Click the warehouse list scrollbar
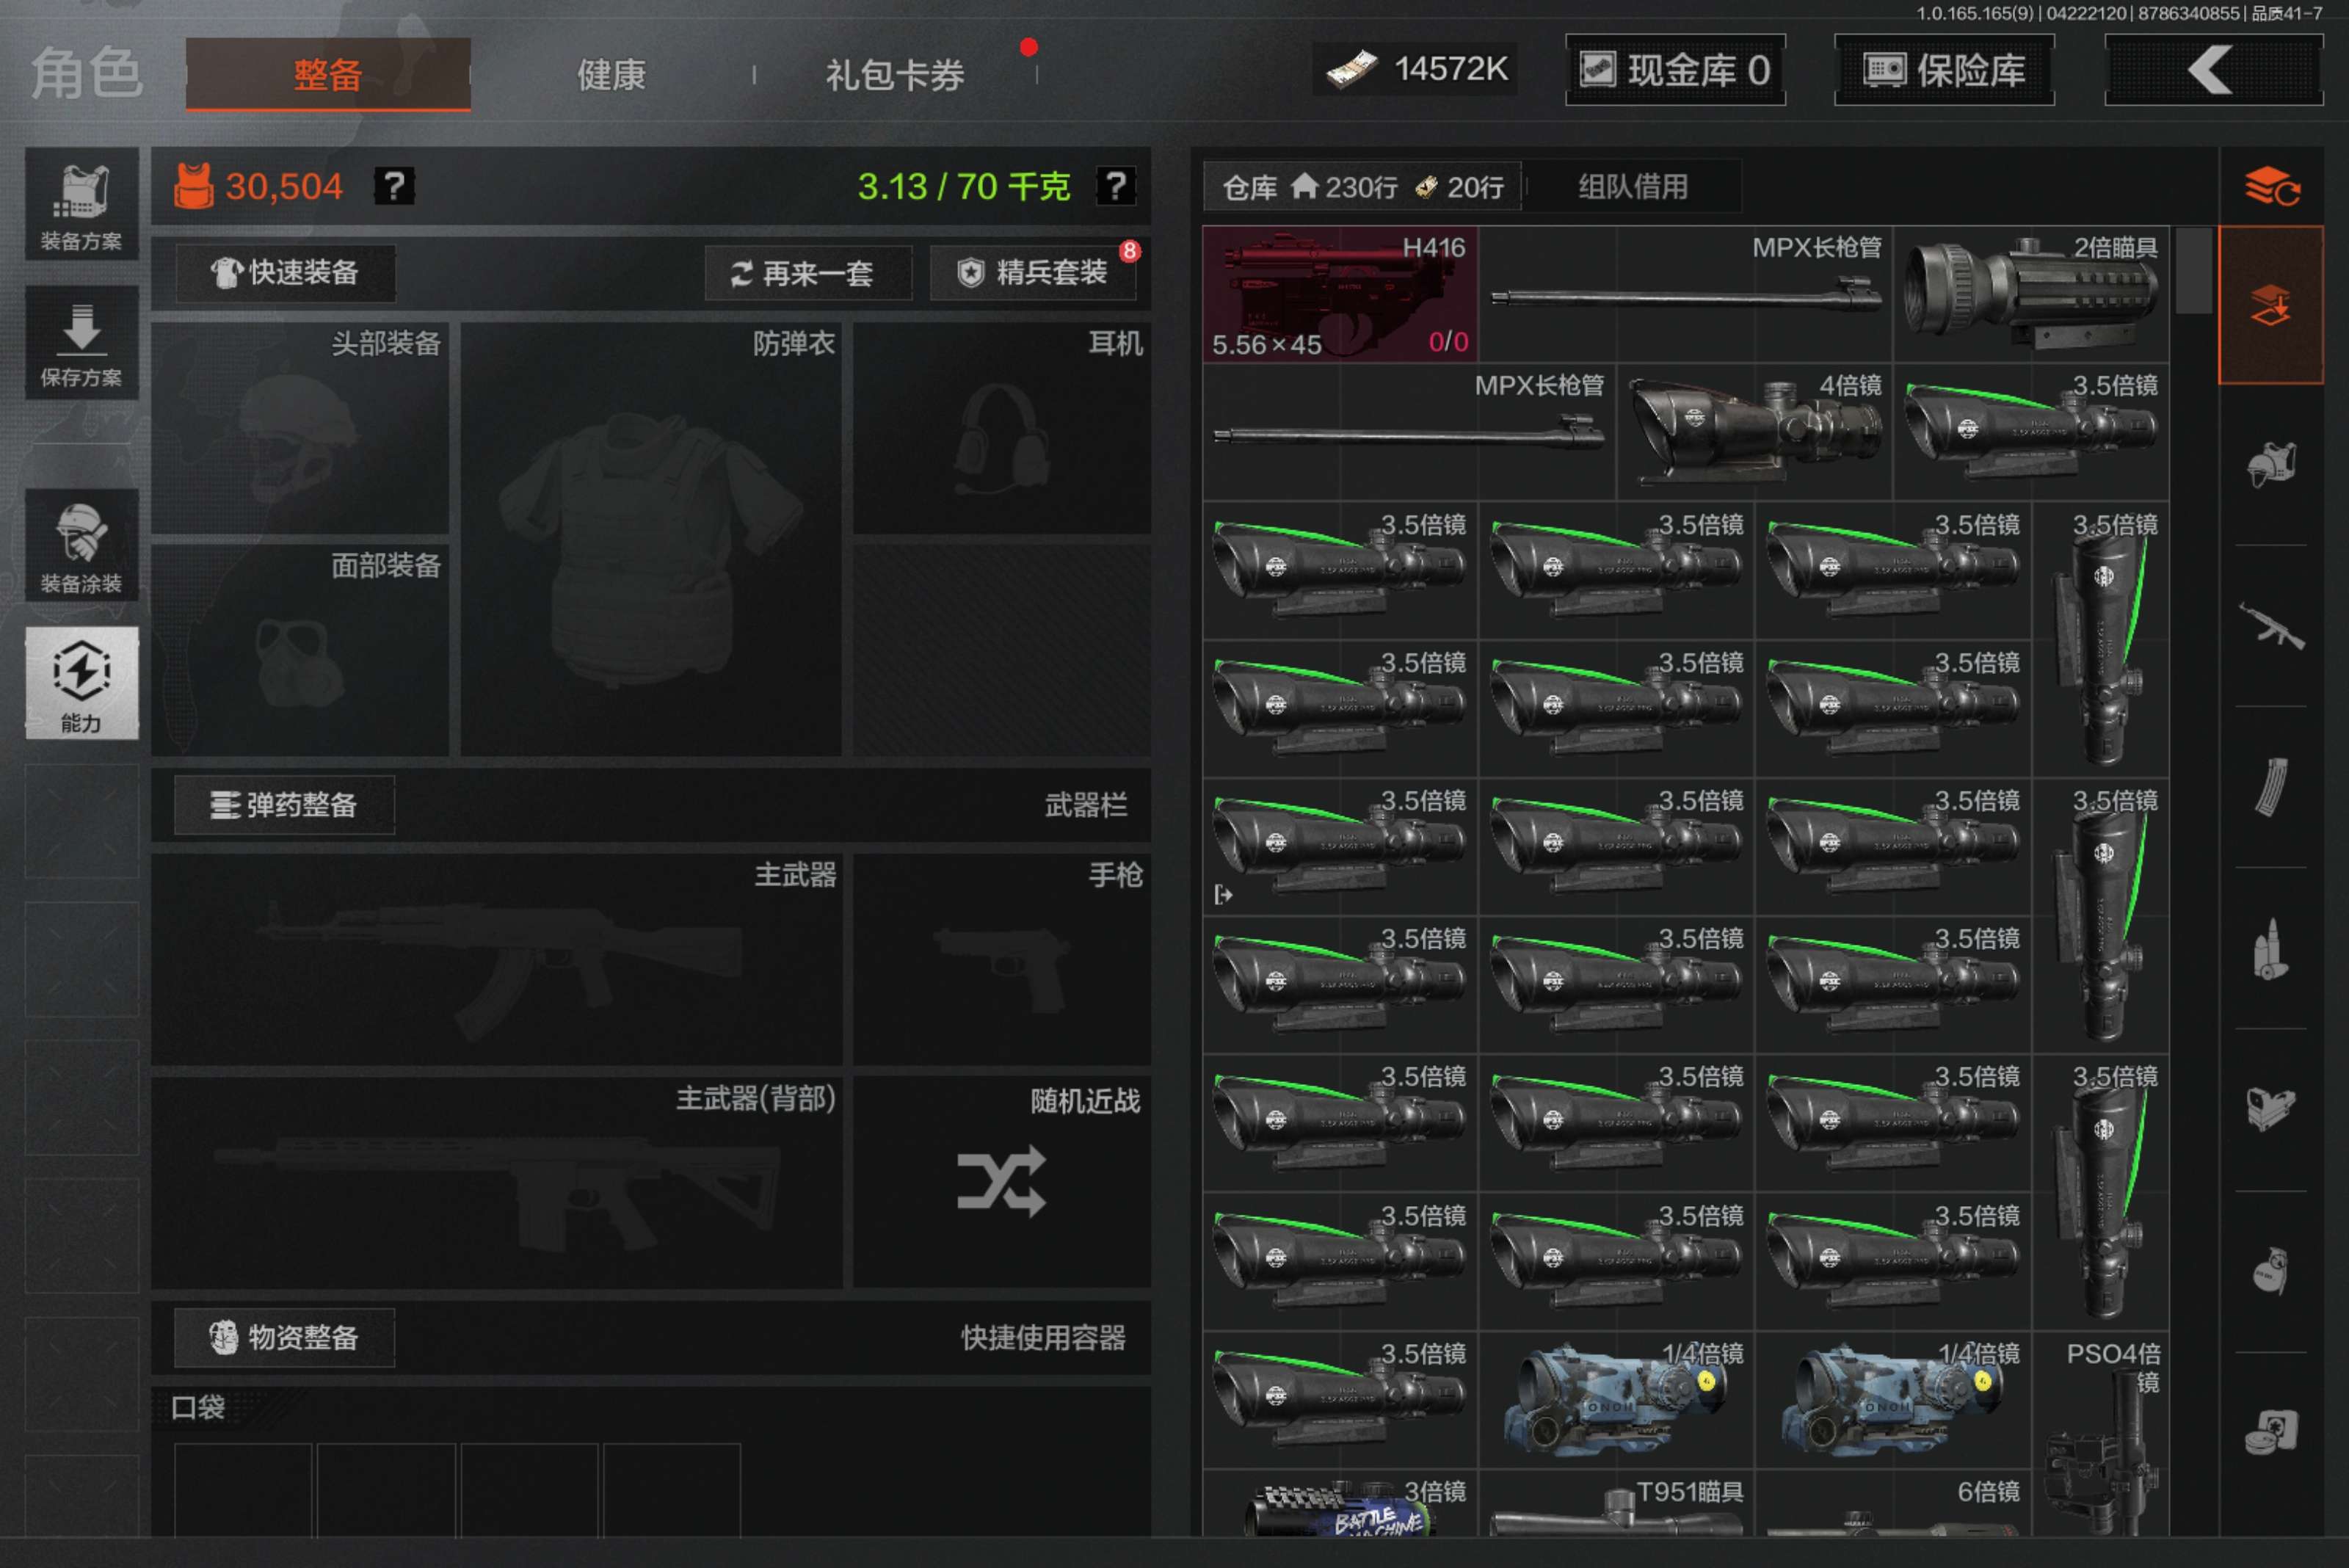Viewport: 2349px width, 1568px height. [2193, 272]
